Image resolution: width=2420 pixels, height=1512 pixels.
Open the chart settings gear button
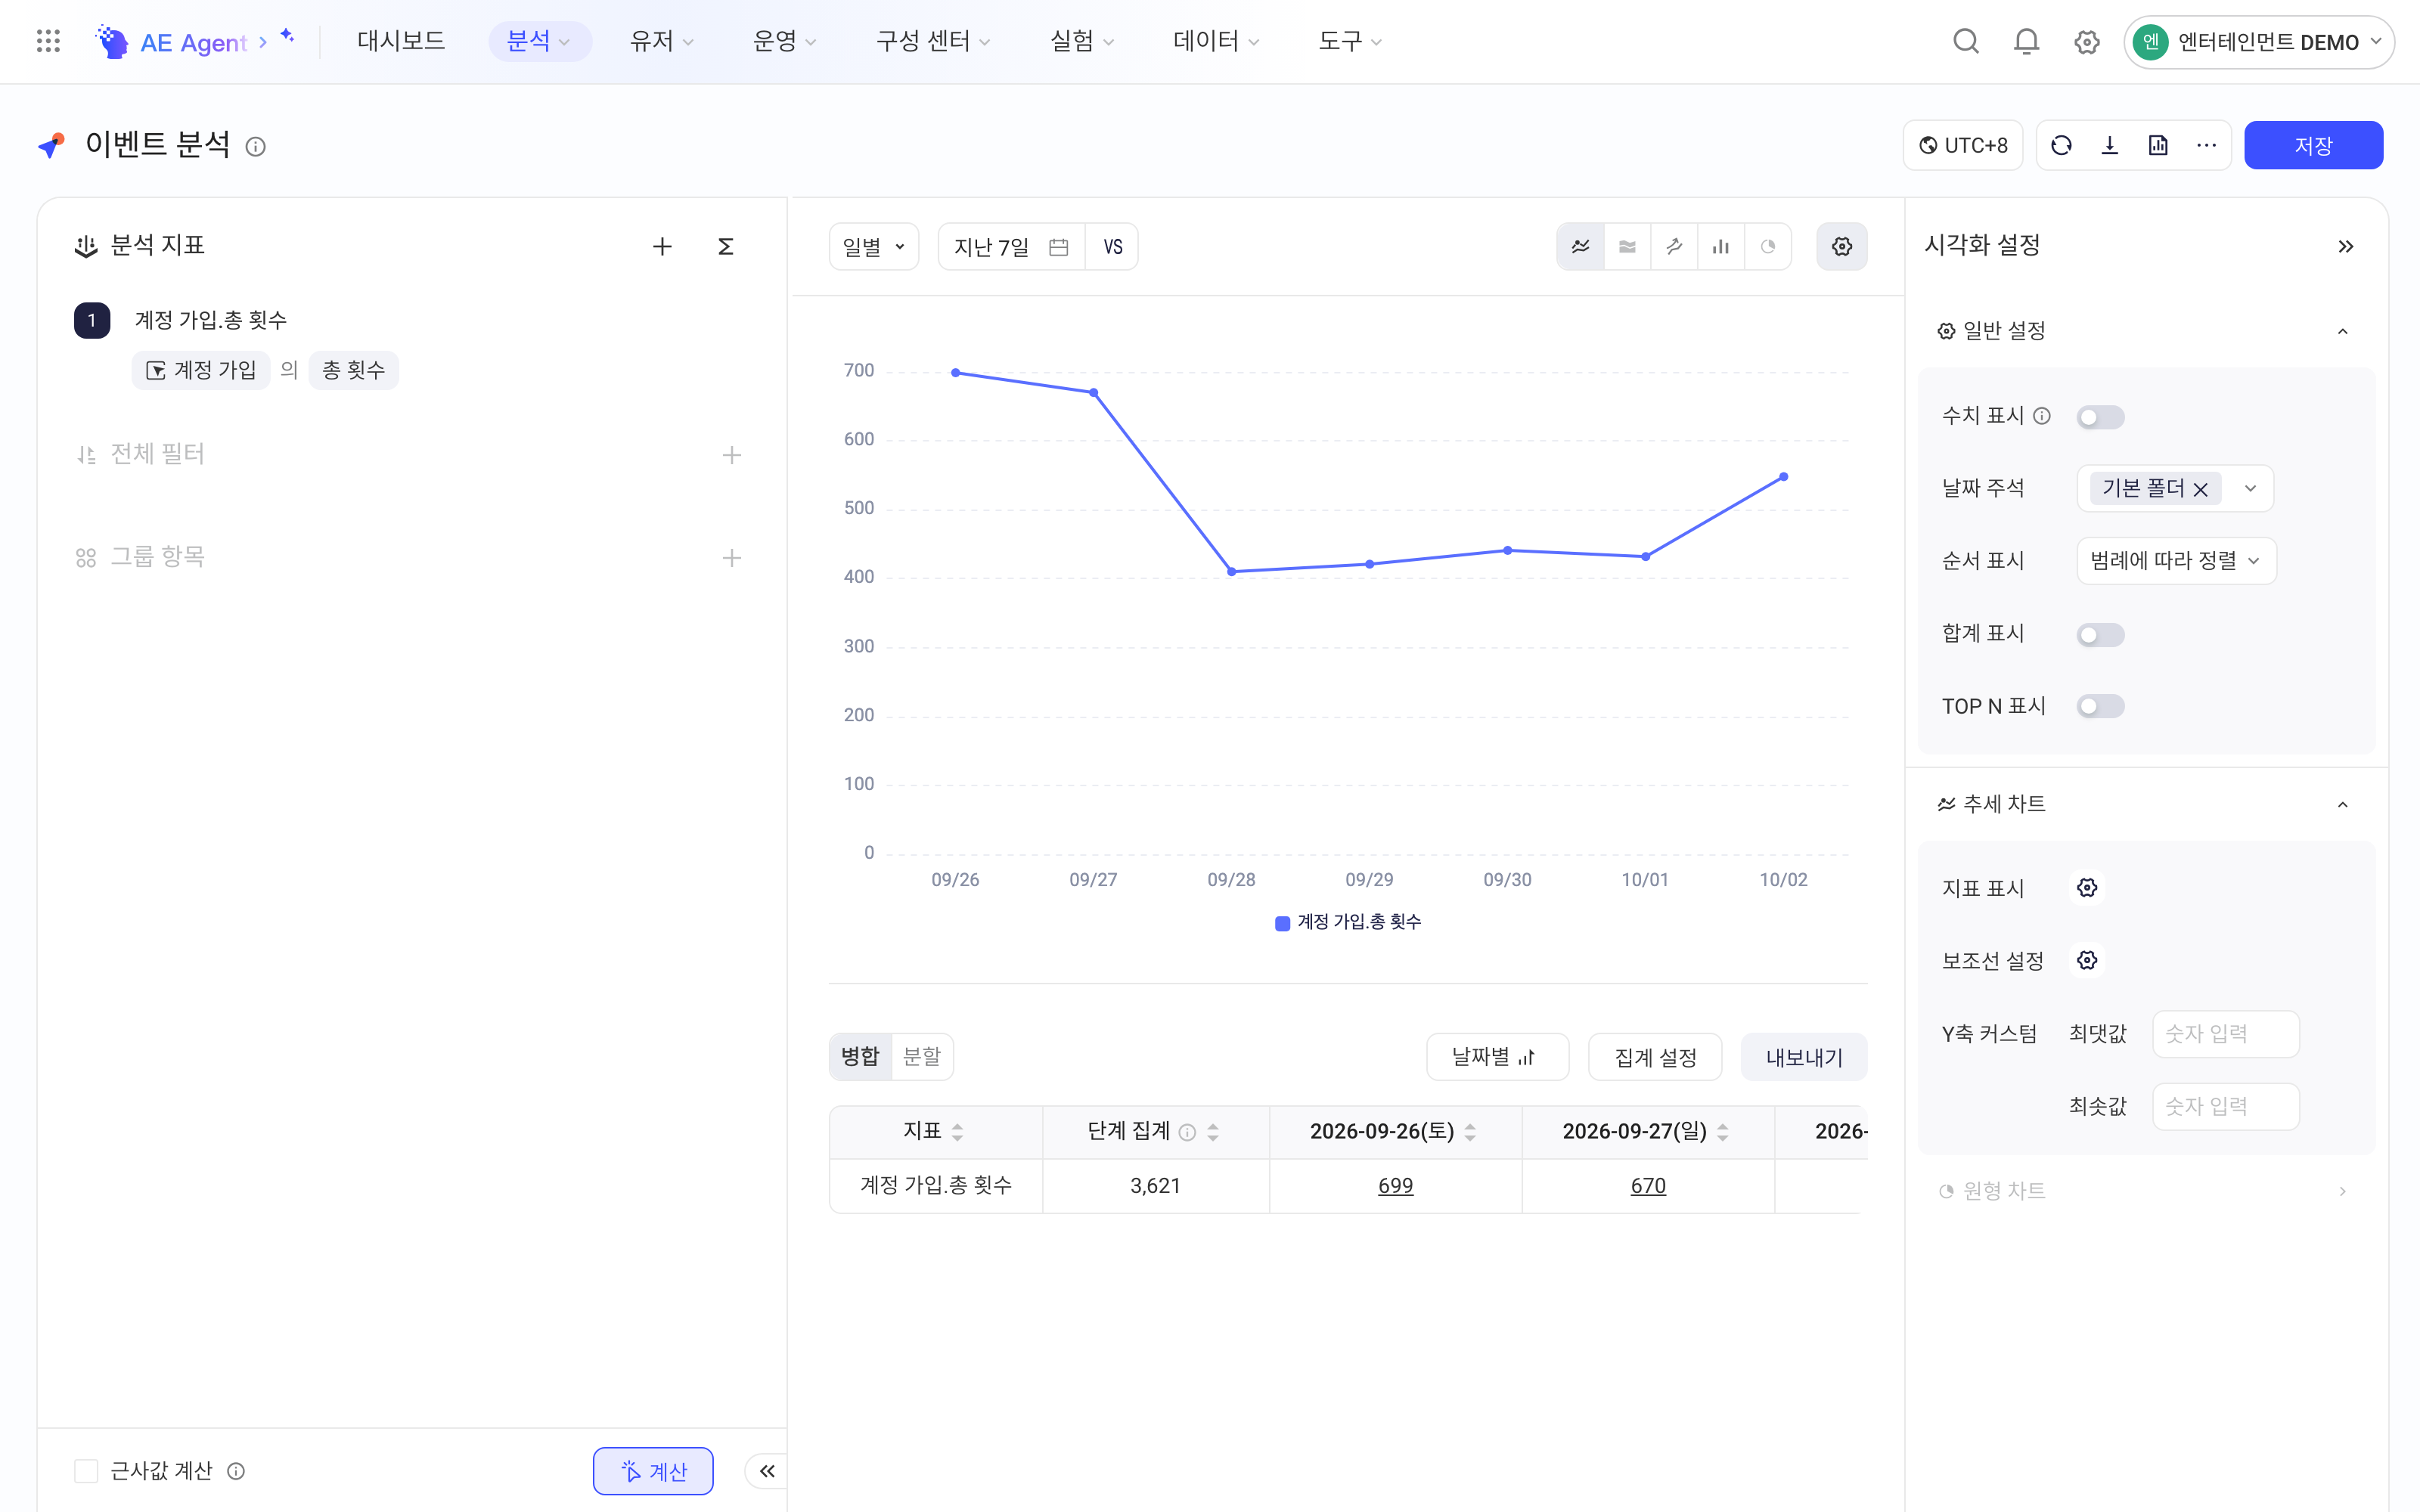1842,247
